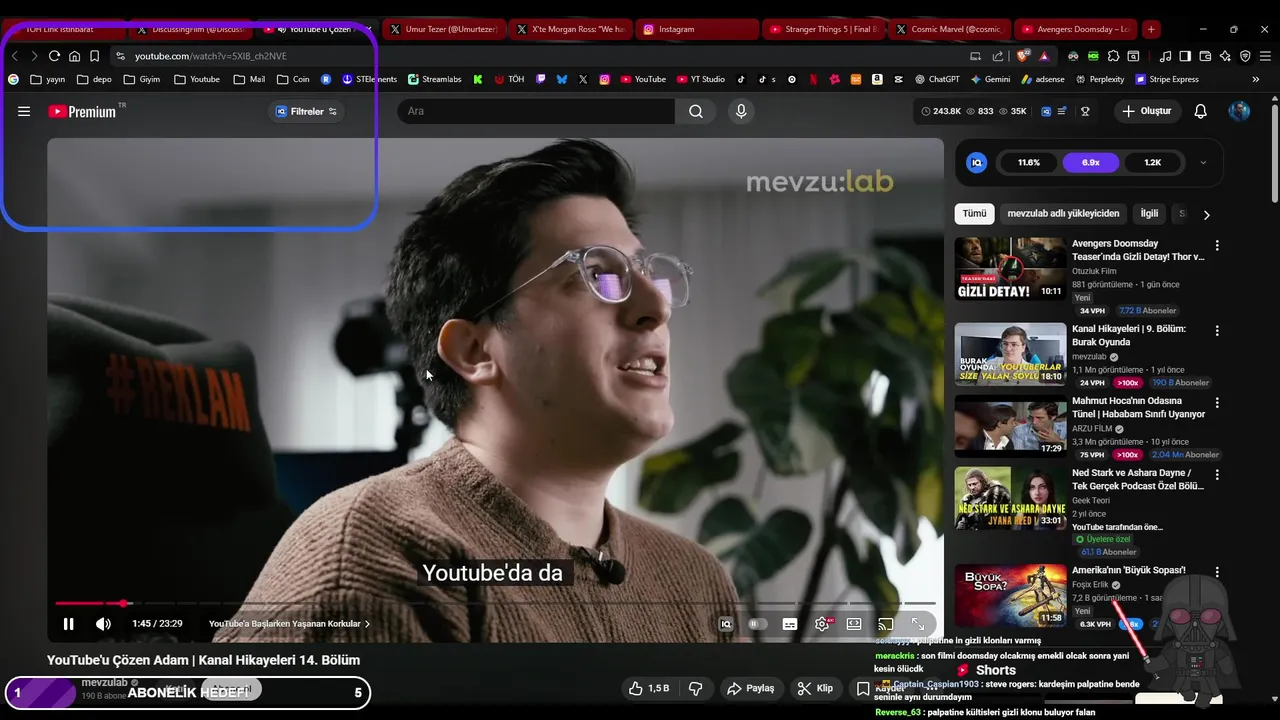Open the Amerika'nın 'Büyük Sopası' thumbnail
The image size is (1280, 720).
1010,597
